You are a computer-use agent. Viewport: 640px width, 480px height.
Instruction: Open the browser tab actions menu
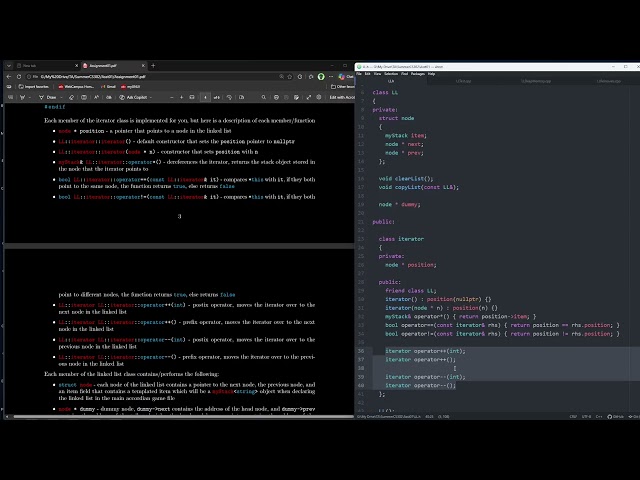(9, 65)
